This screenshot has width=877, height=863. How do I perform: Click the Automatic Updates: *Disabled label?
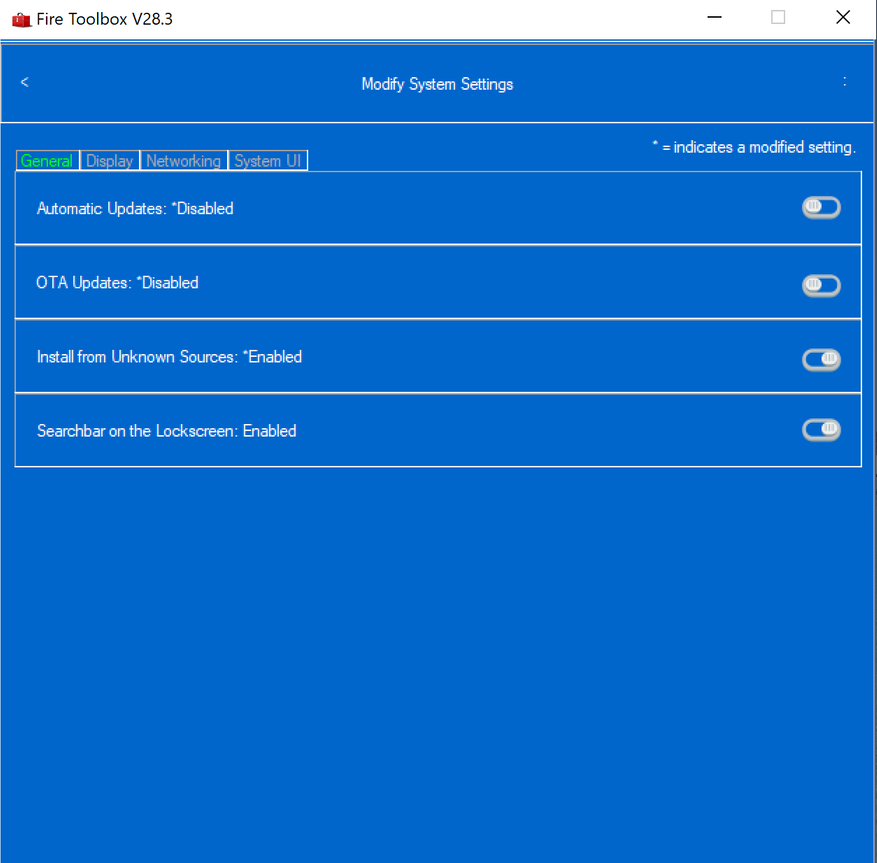click(135, 209)
